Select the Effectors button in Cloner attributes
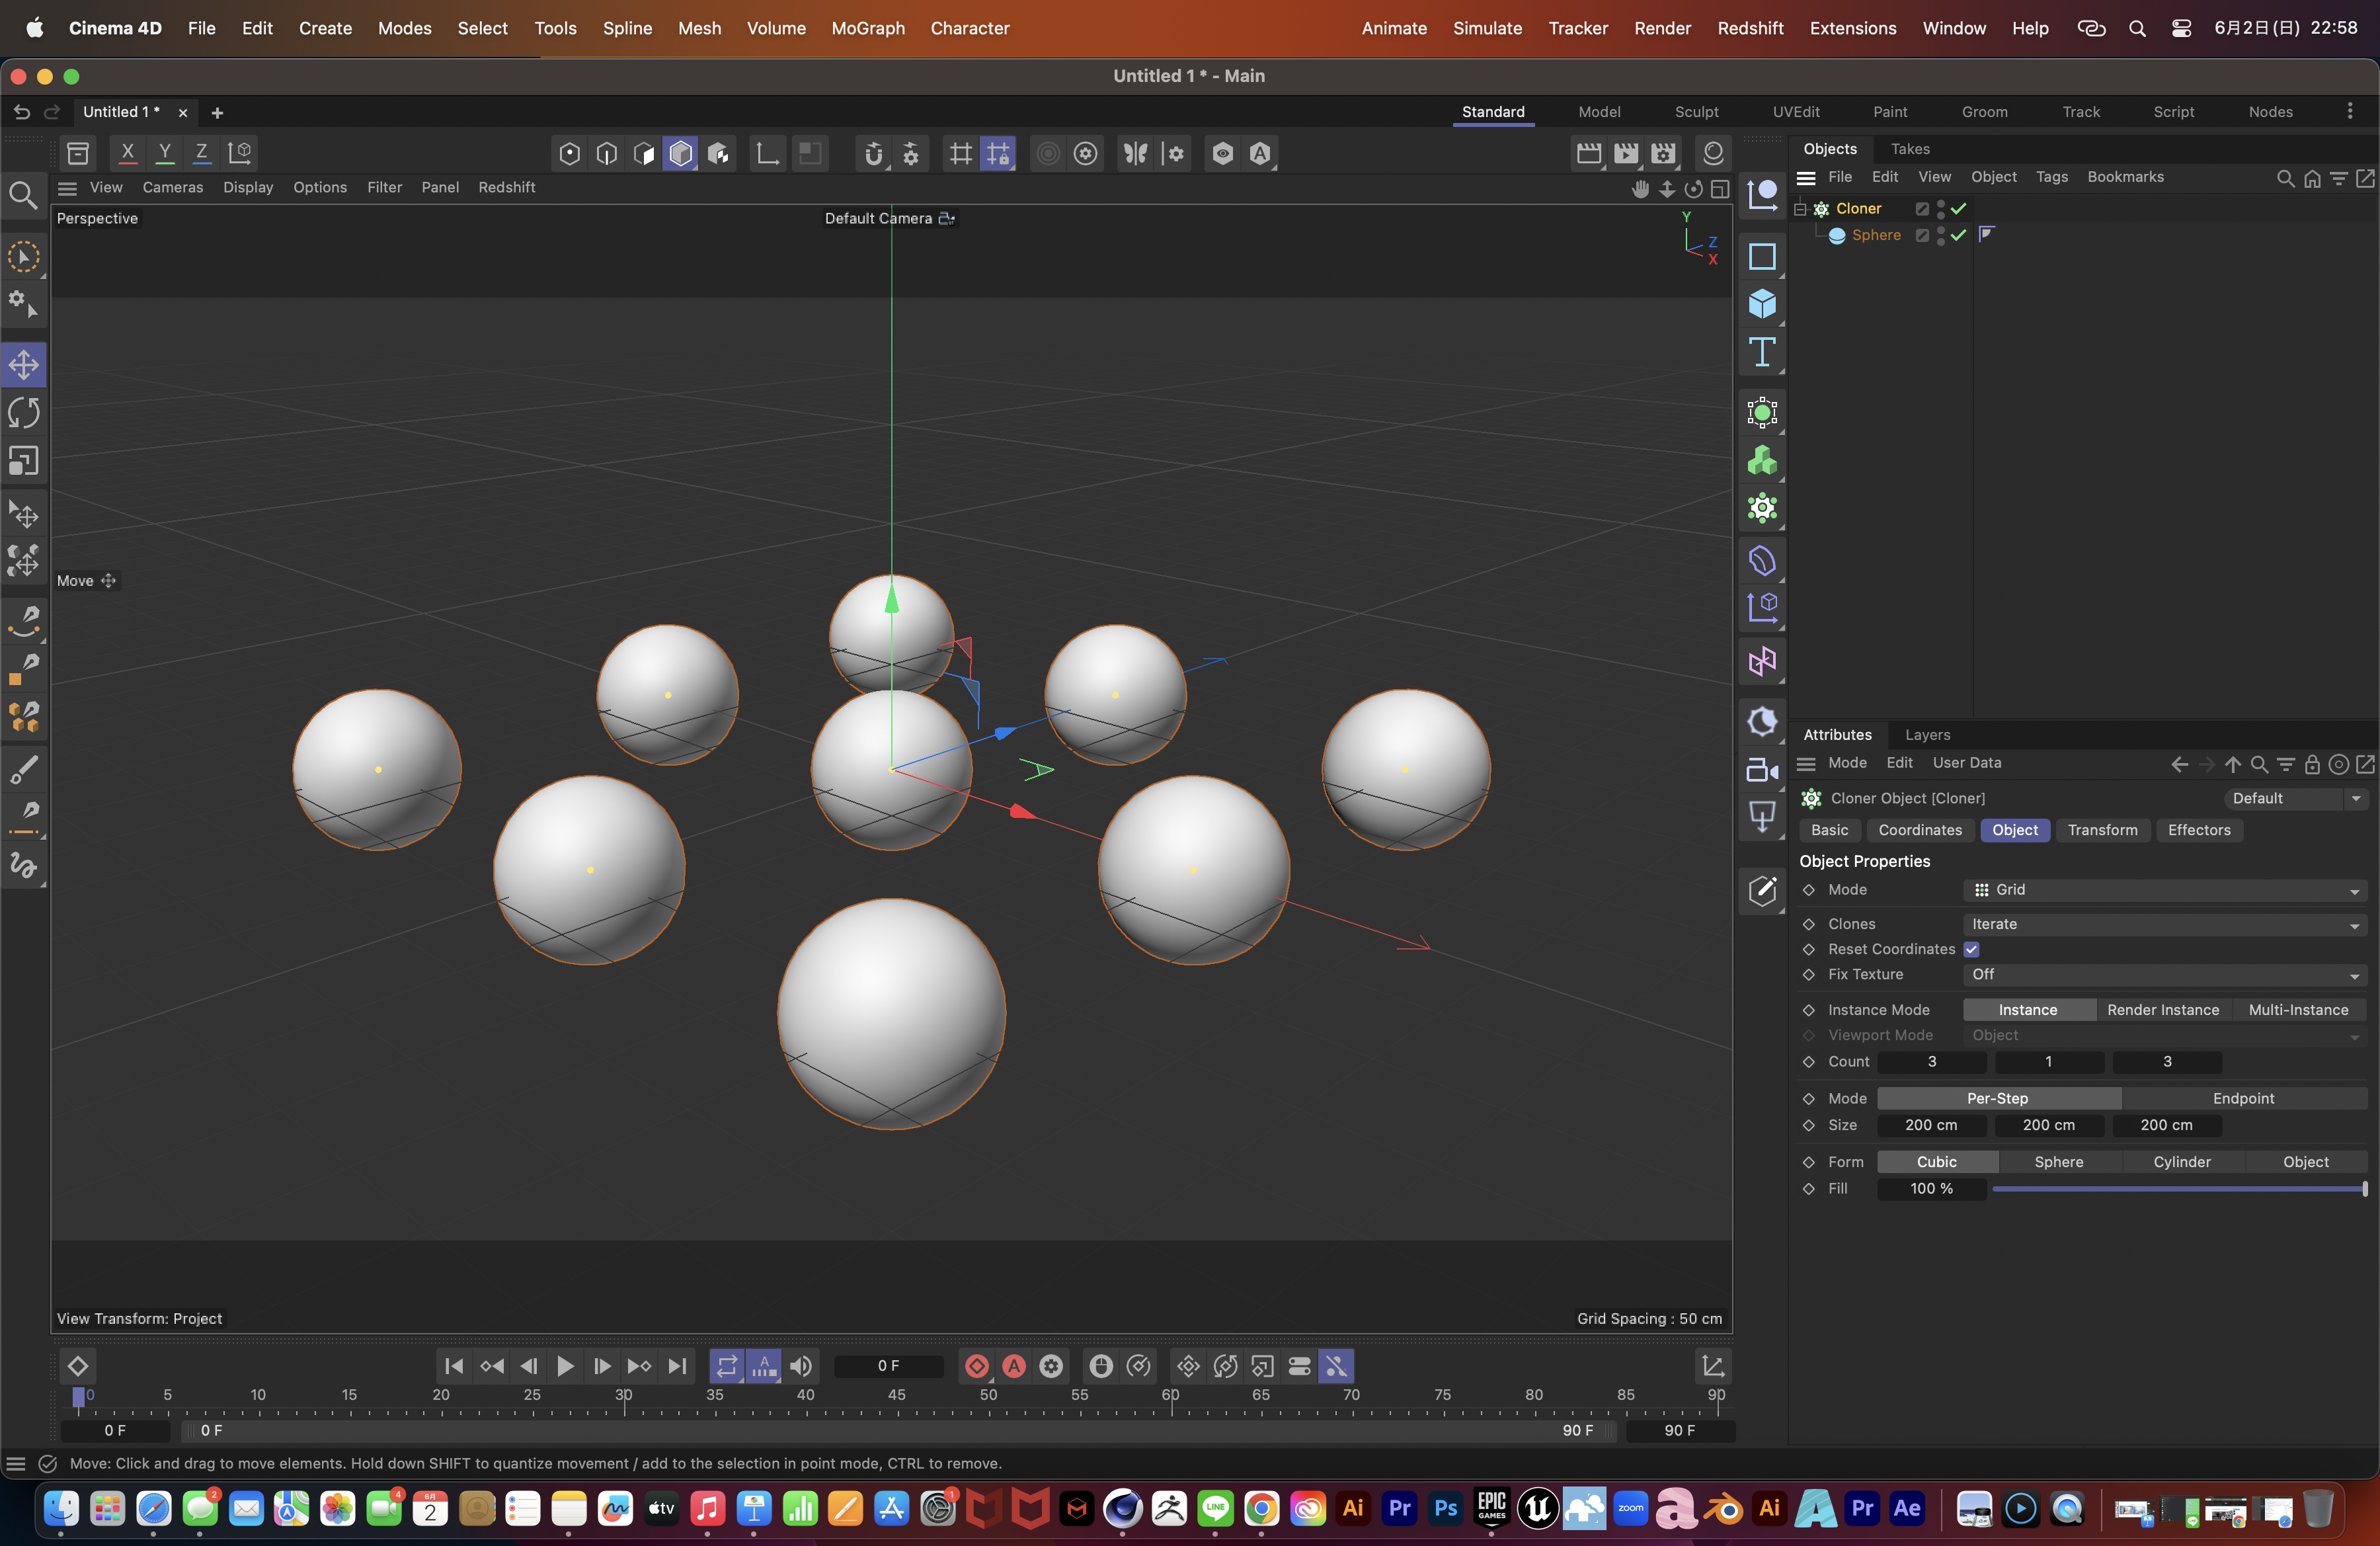 tap(2199, 830)
